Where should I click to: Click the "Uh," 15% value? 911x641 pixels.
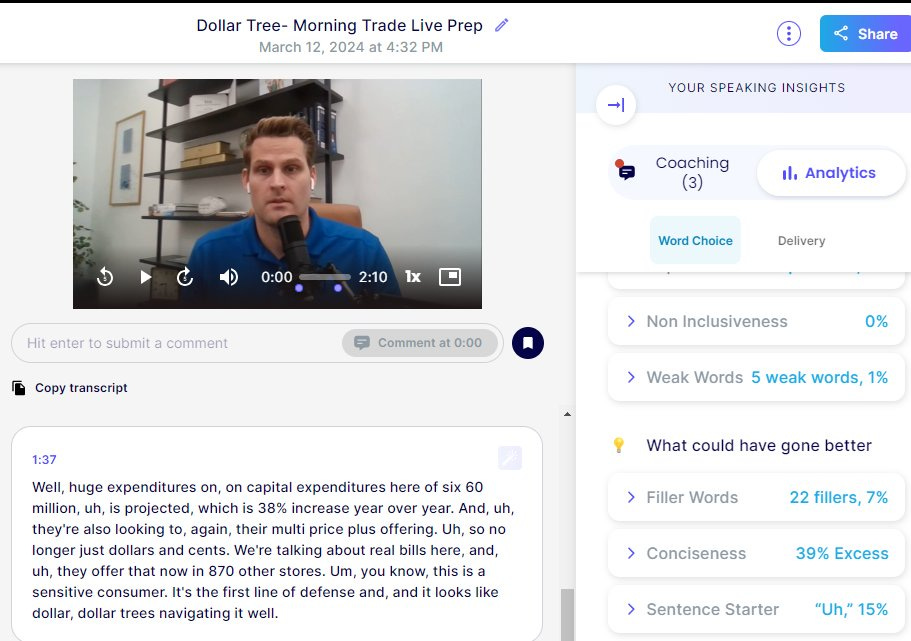point(851,609)
